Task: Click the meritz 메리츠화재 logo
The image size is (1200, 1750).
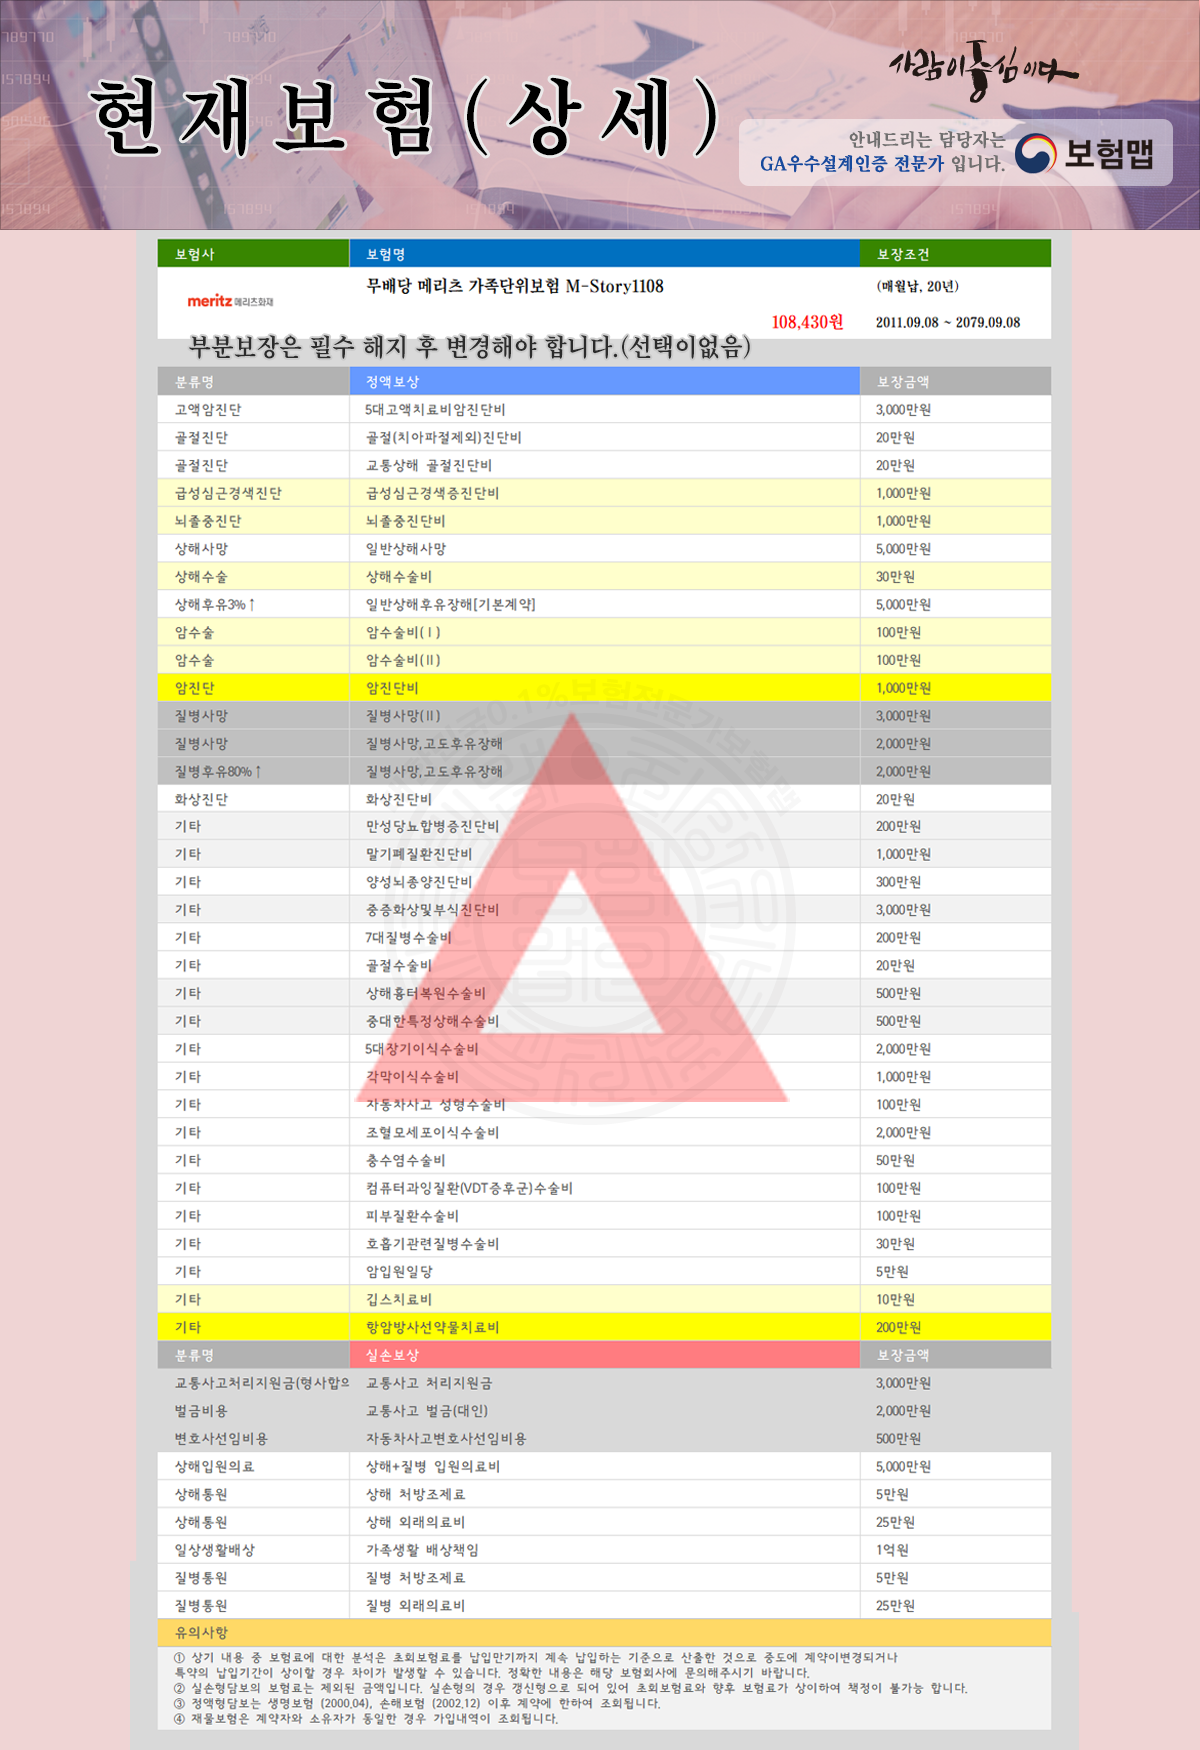Action: (230, 301)
